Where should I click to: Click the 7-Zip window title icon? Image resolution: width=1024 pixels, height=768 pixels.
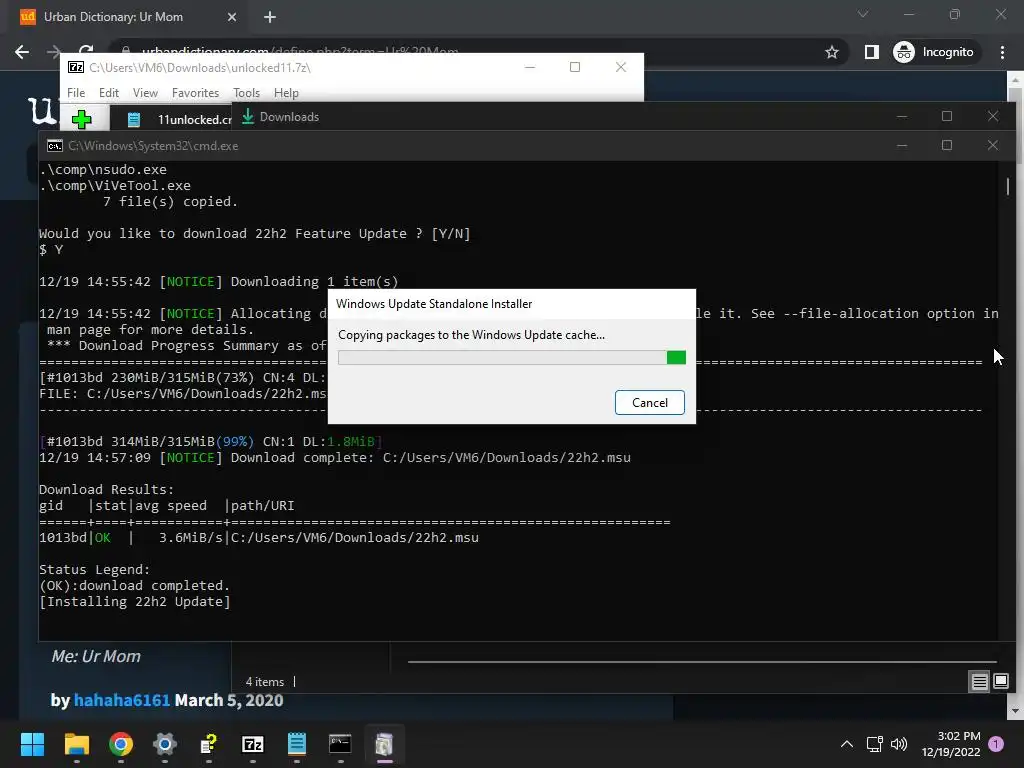[76, 67]
